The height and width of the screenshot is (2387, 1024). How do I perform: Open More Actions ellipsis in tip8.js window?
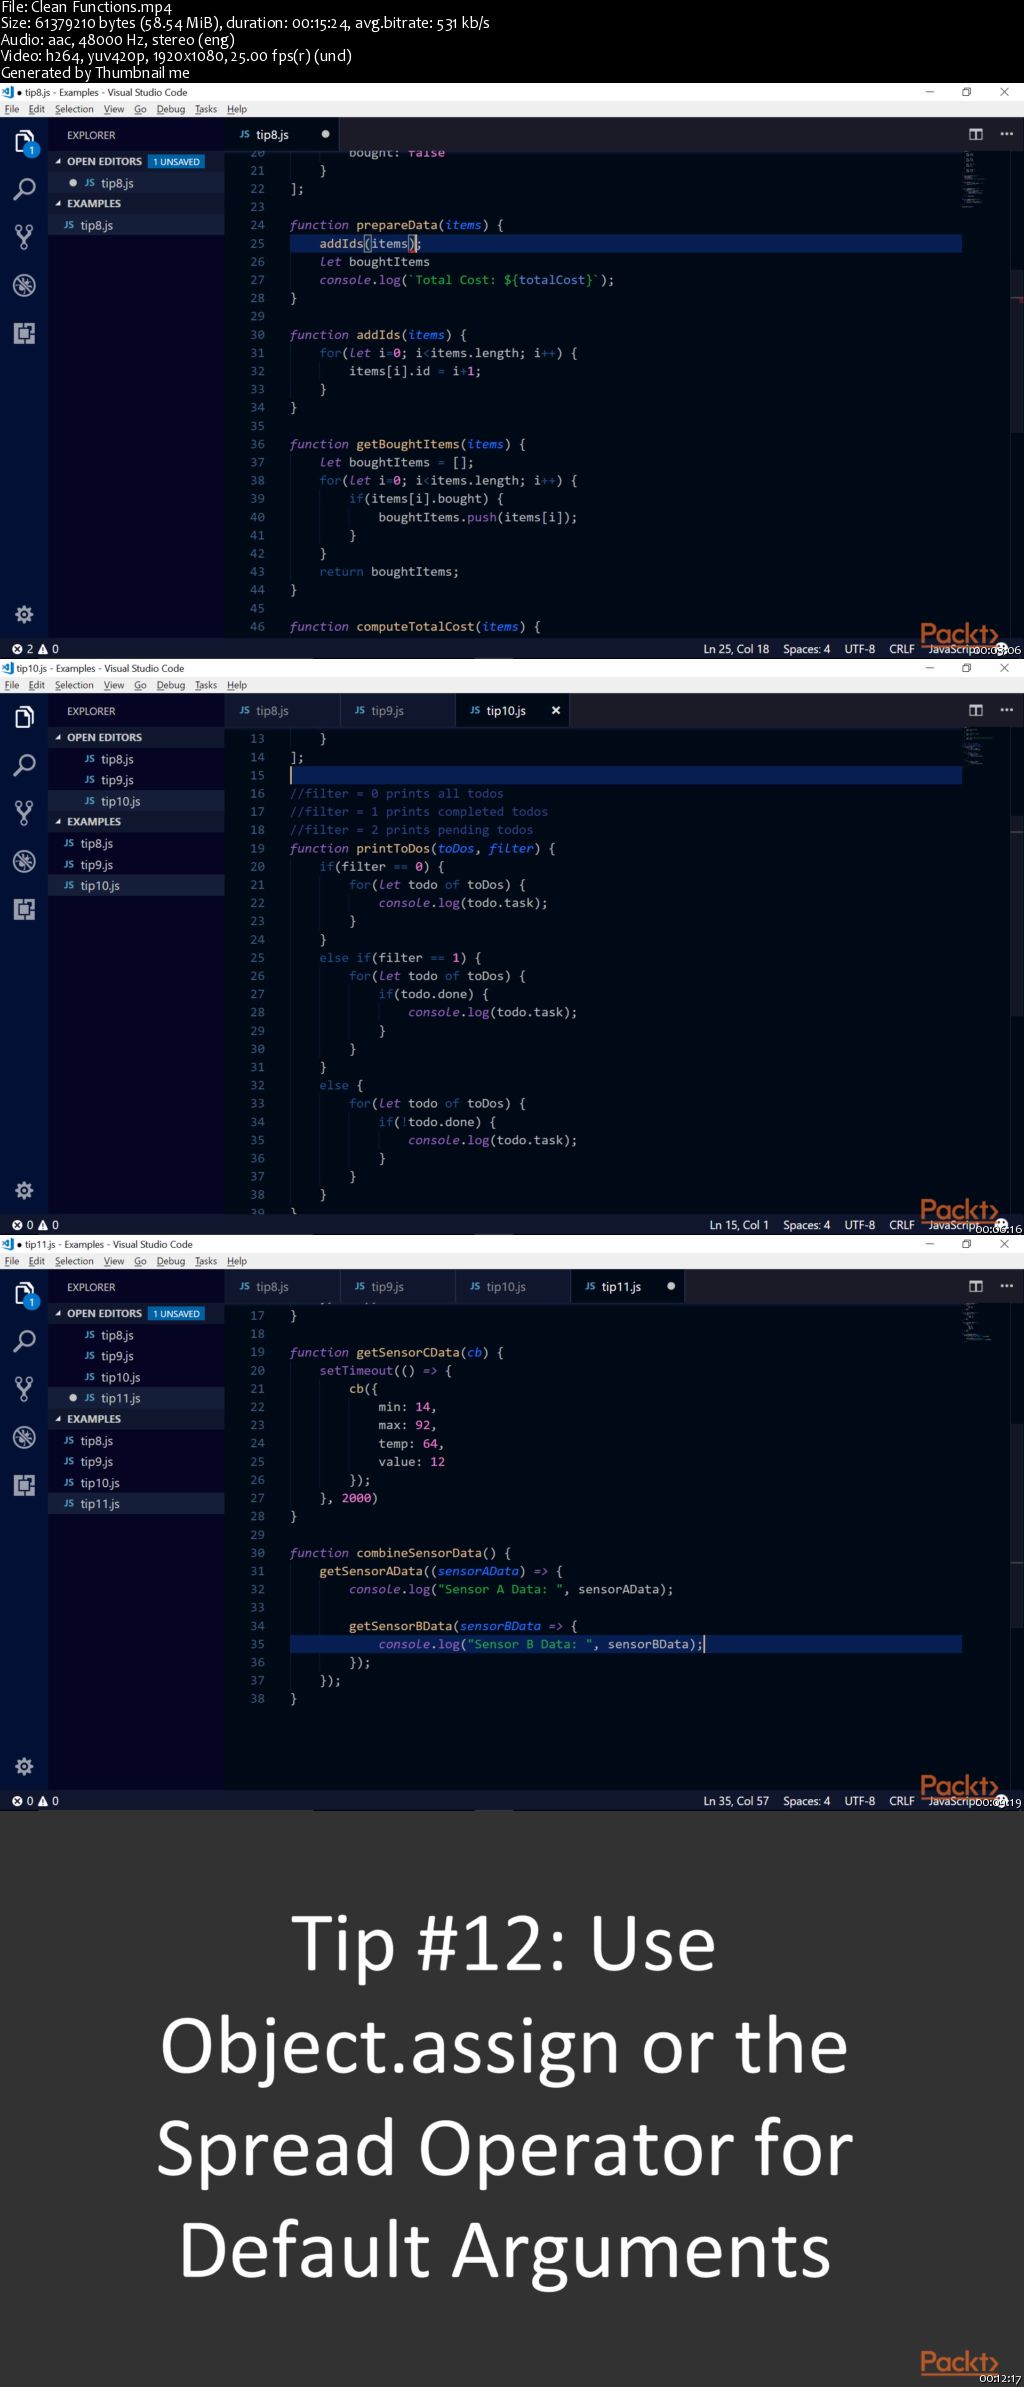pyautogui.click(x=1006, y=134)
